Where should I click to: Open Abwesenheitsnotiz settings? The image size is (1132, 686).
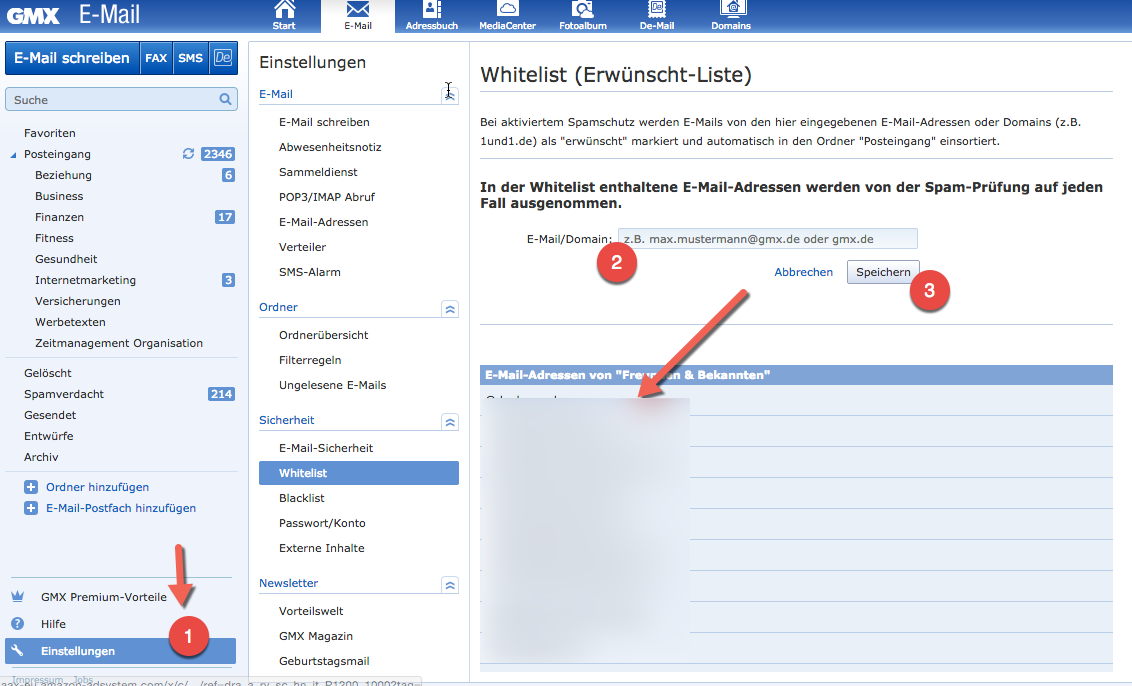click(330, 147)
